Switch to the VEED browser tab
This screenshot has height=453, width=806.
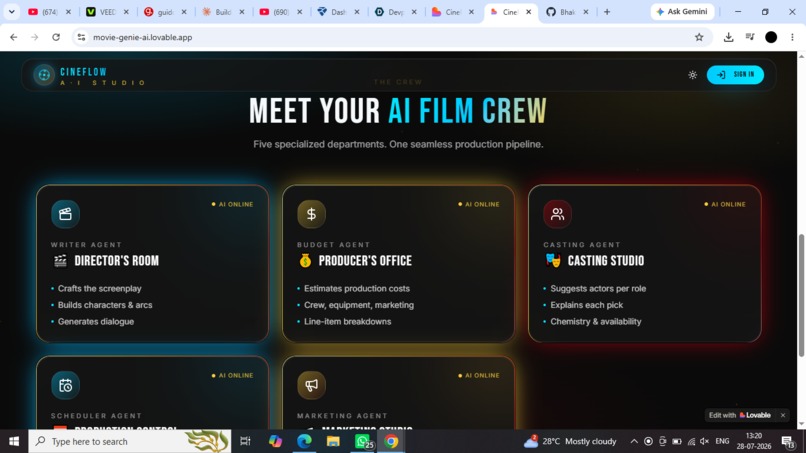107,12
